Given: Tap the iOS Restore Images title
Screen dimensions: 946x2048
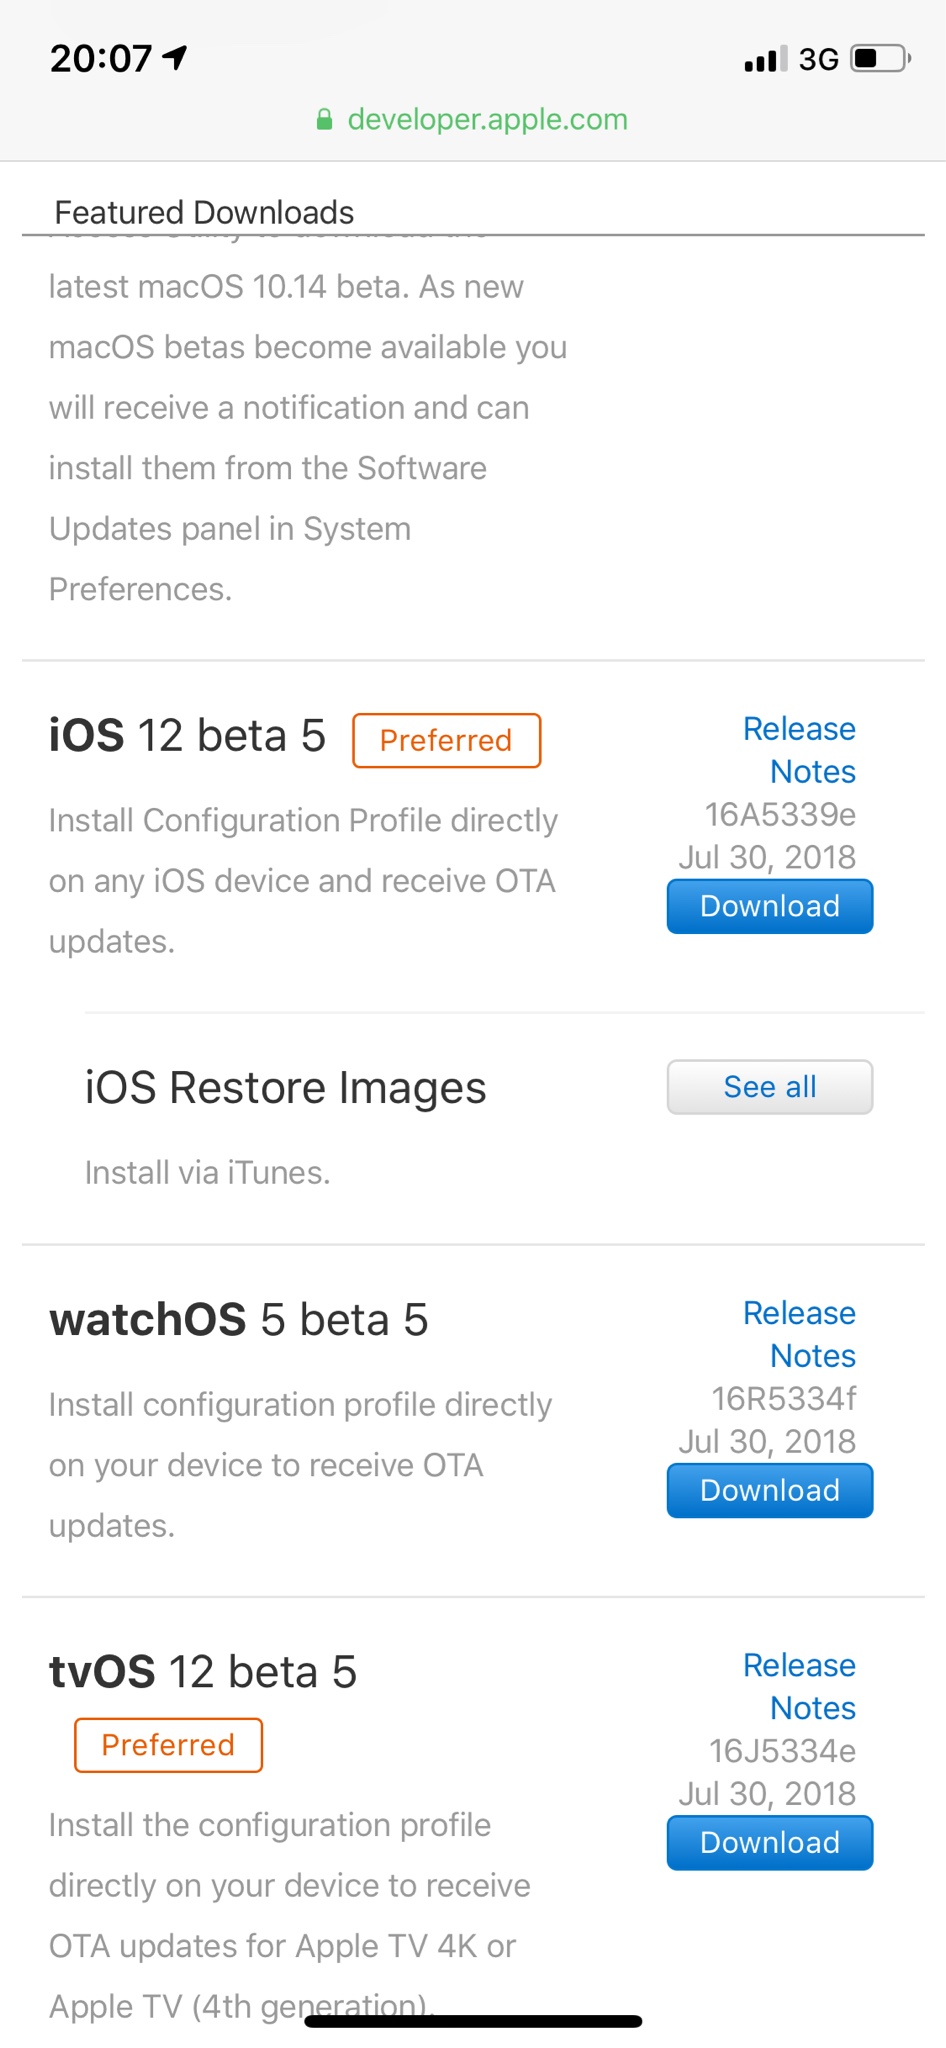Looking at the screenshot, I should point(285,1088).
